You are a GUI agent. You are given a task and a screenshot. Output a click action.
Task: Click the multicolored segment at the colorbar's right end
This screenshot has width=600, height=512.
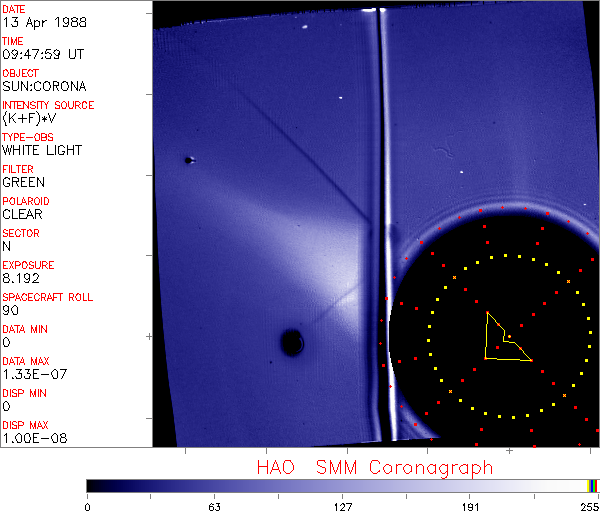tap(593, 485)
